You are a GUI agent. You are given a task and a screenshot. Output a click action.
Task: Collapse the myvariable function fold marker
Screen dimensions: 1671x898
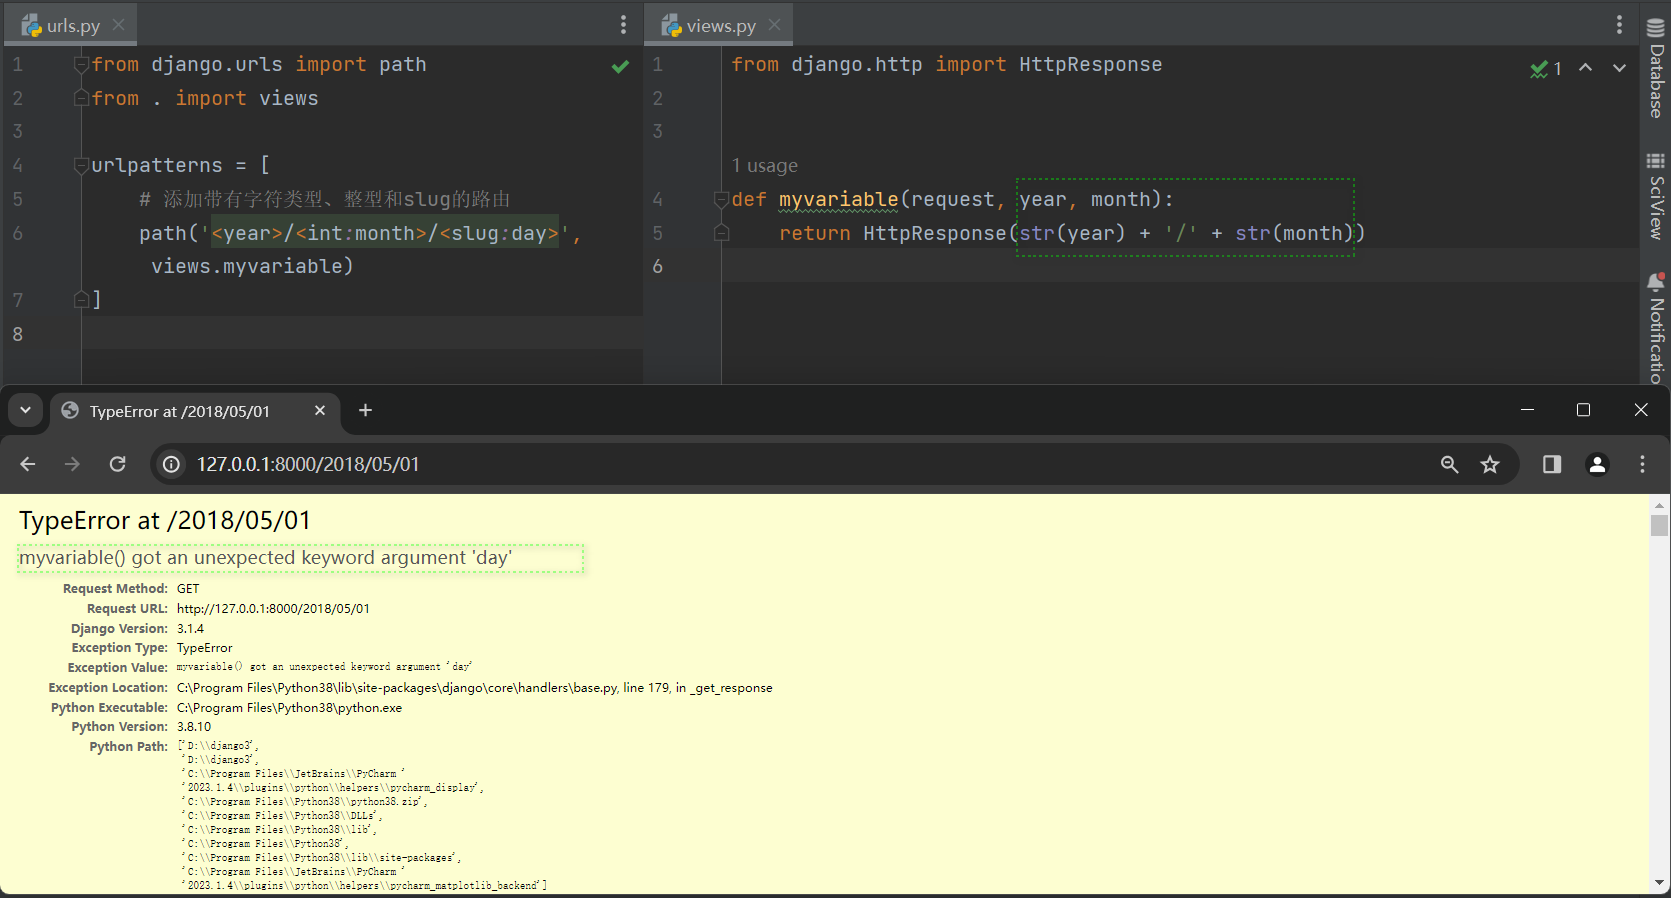721,199
